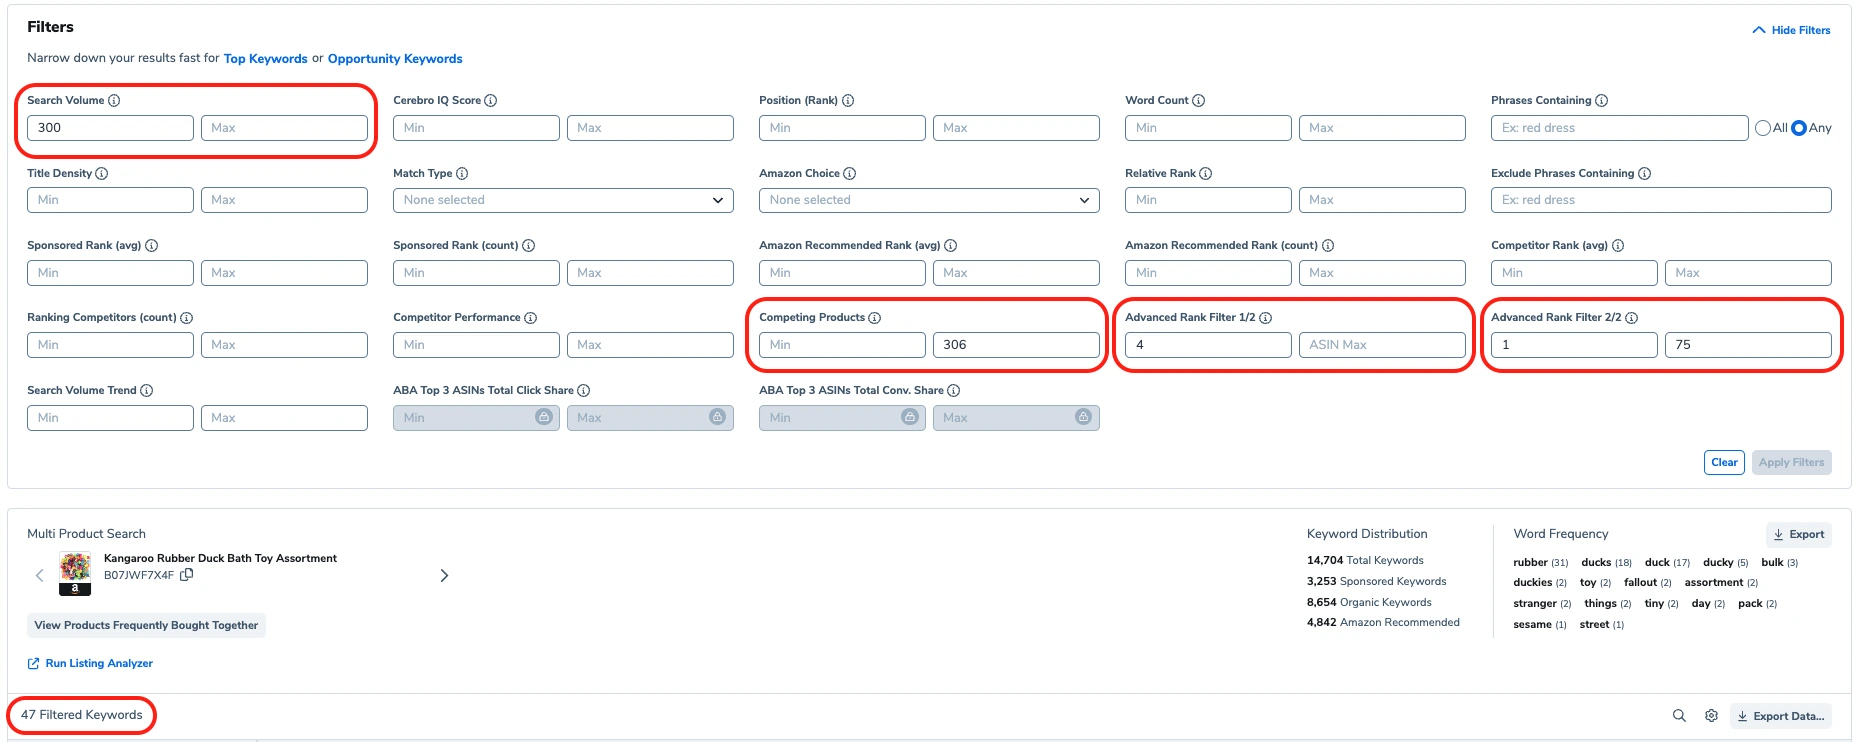Open the Amazon Choice dropdown

(929, 200)
